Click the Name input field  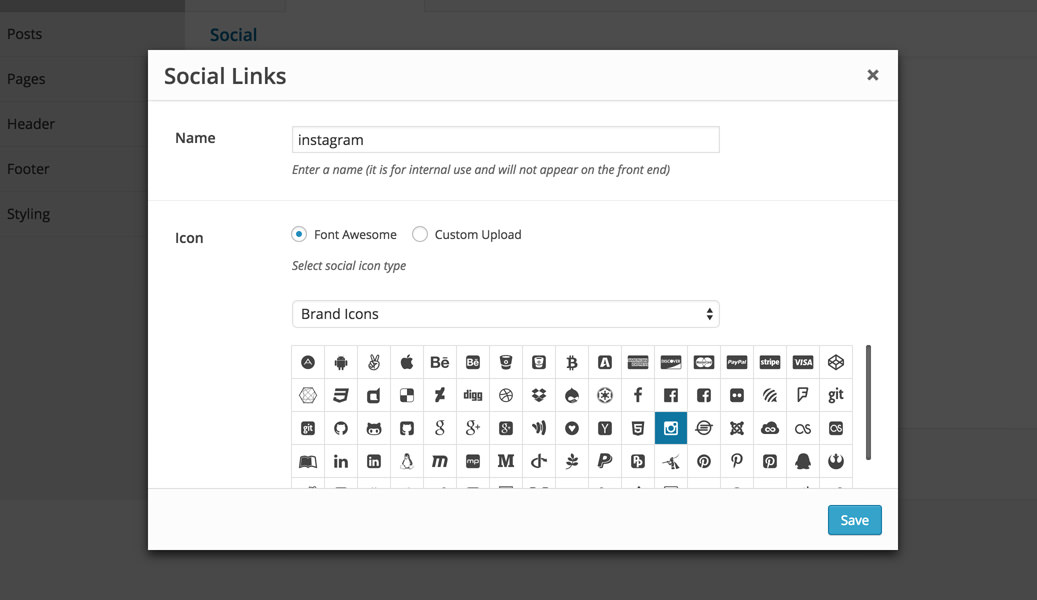click(506, 140)
